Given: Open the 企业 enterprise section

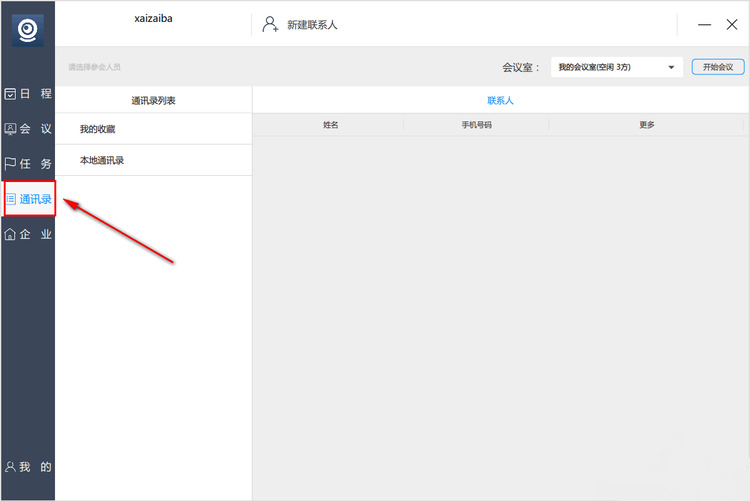Looking at the screenshot, I should tap(28, 234).
